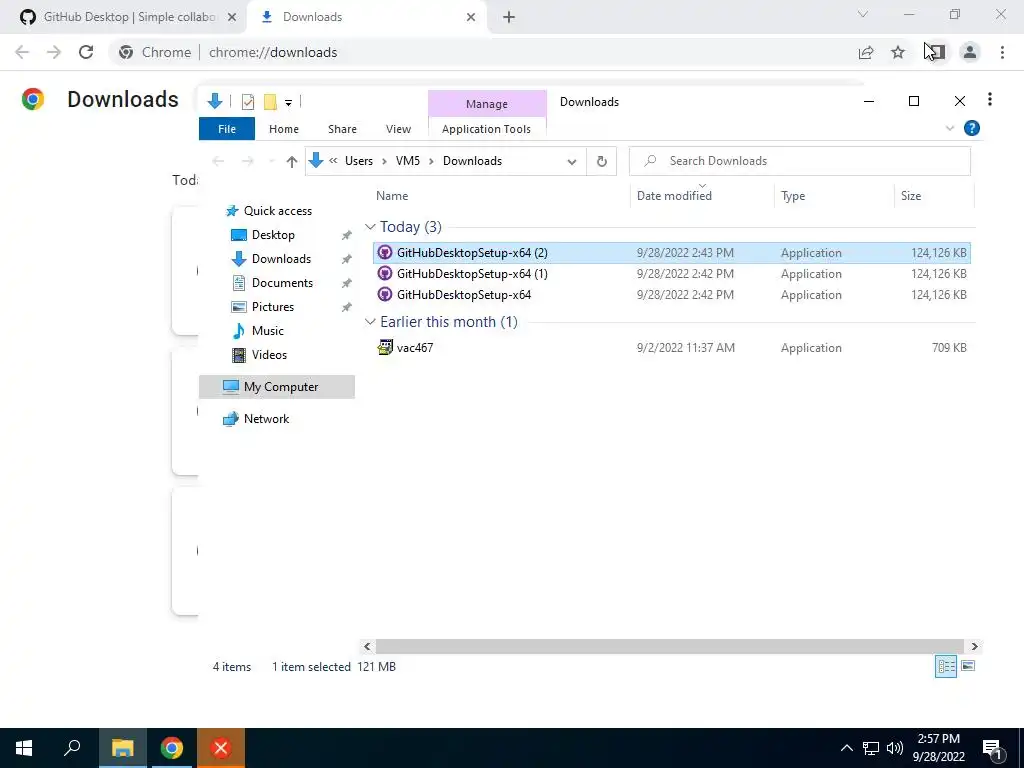
Task: Open the GitHubDesktopSetup-x64 (2) installer icon
Action: 385,253
